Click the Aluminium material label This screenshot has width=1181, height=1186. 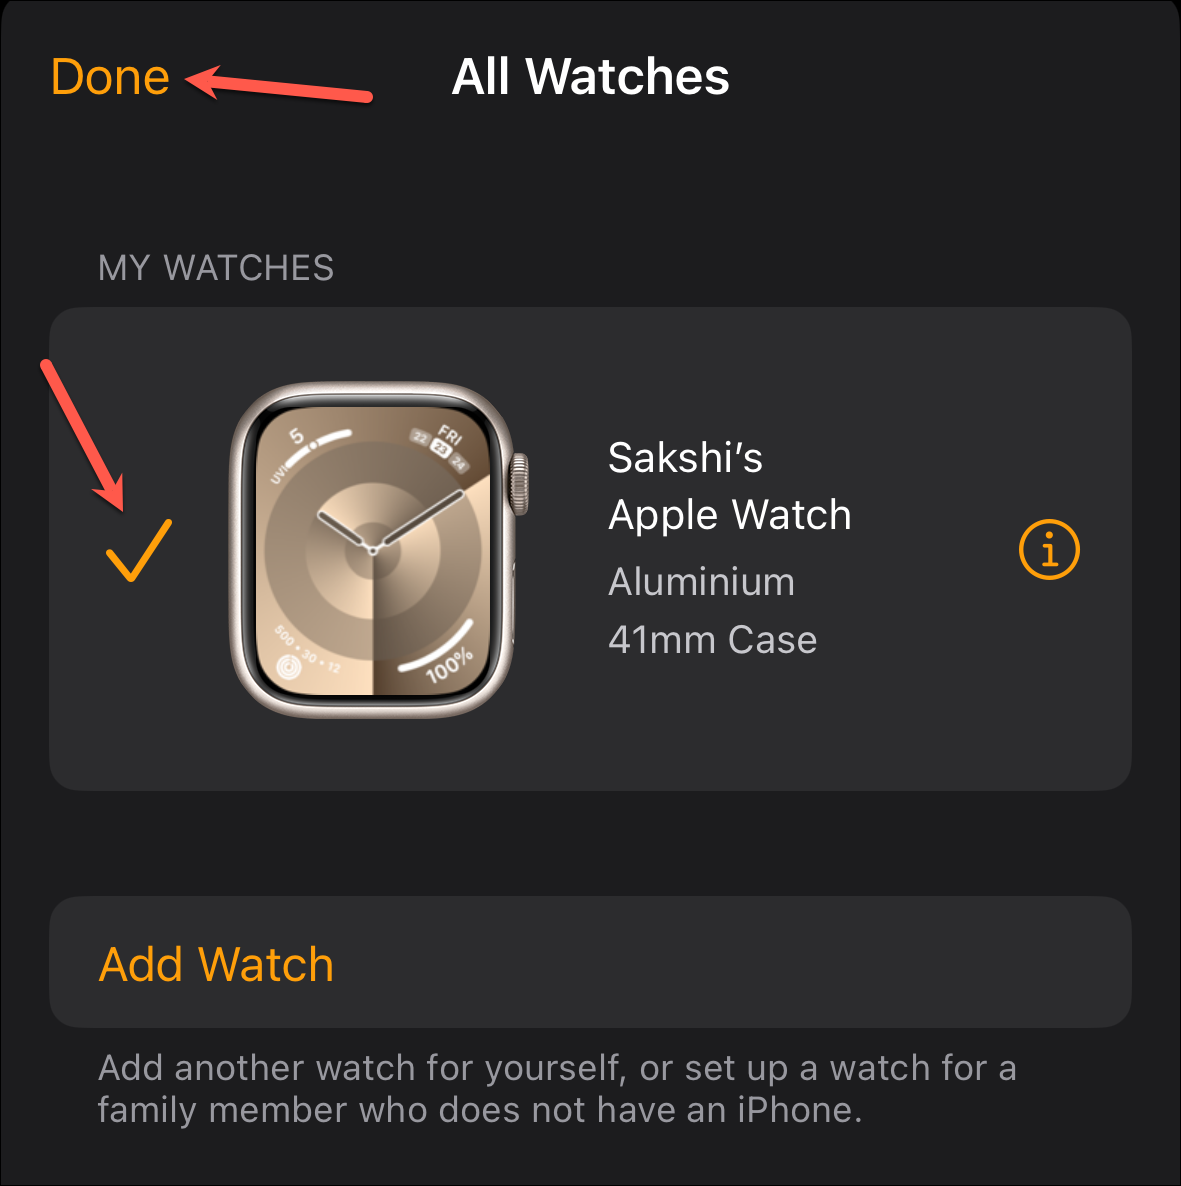tap(701, 582)
